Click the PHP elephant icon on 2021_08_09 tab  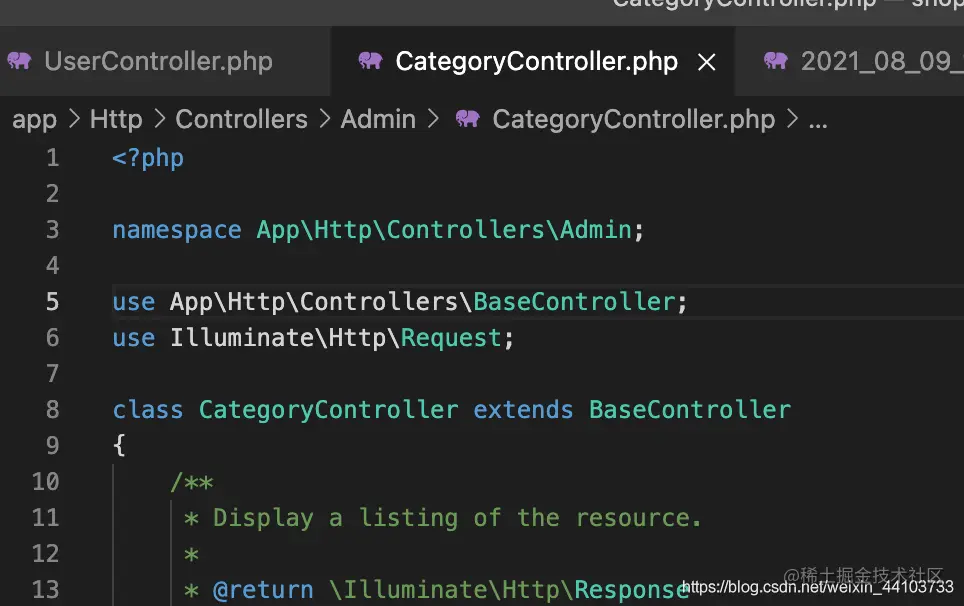pos(775,60)
